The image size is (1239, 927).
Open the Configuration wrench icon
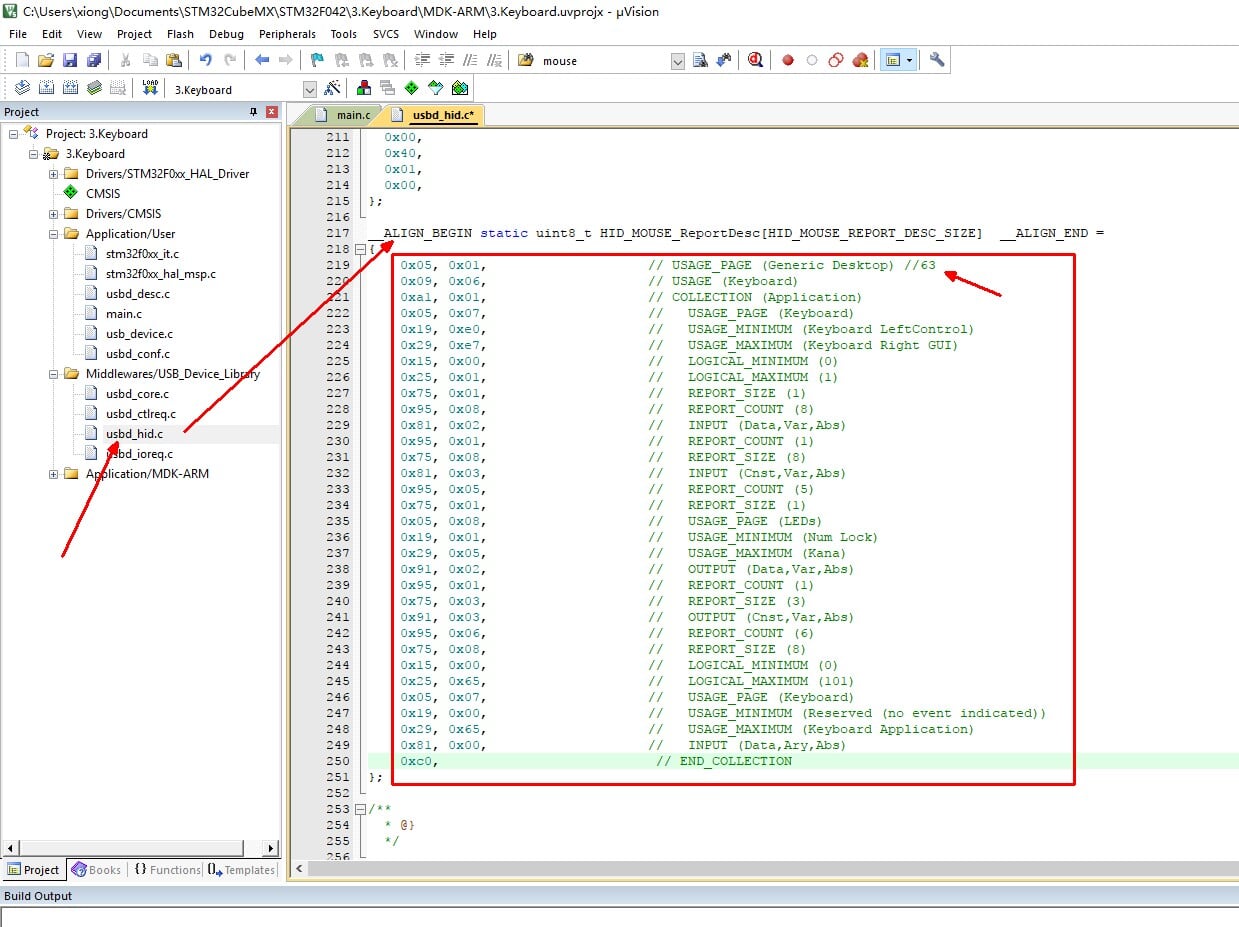[x=937, y=61]
